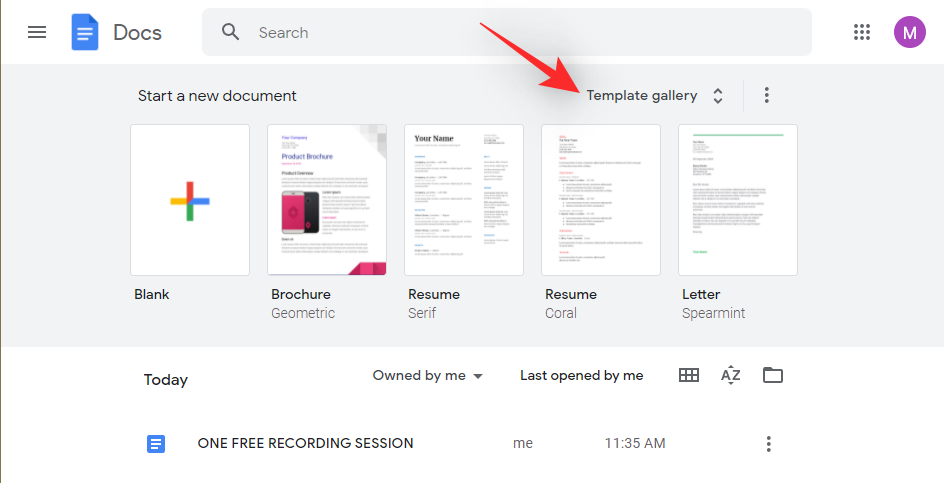Screen dimensions: 946x483
Task: Open more actions for the recording document
Action: 768,444
